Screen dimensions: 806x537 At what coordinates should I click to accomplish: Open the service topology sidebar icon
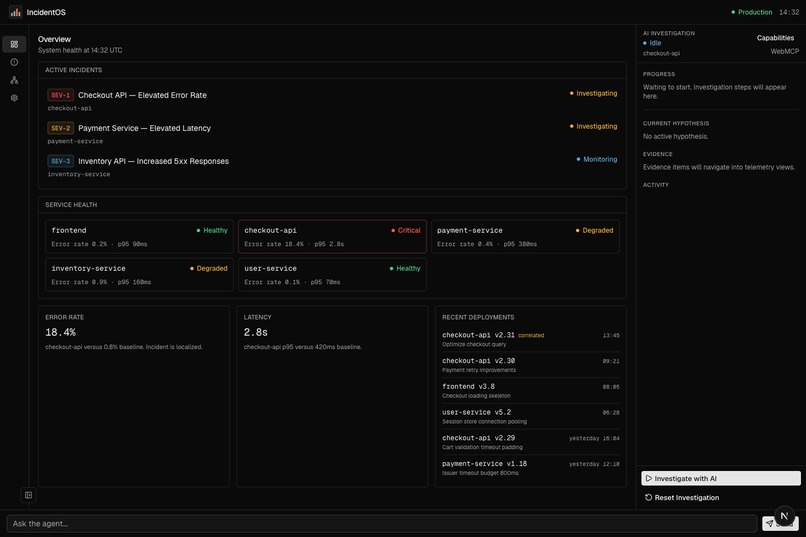pos(14,80)
